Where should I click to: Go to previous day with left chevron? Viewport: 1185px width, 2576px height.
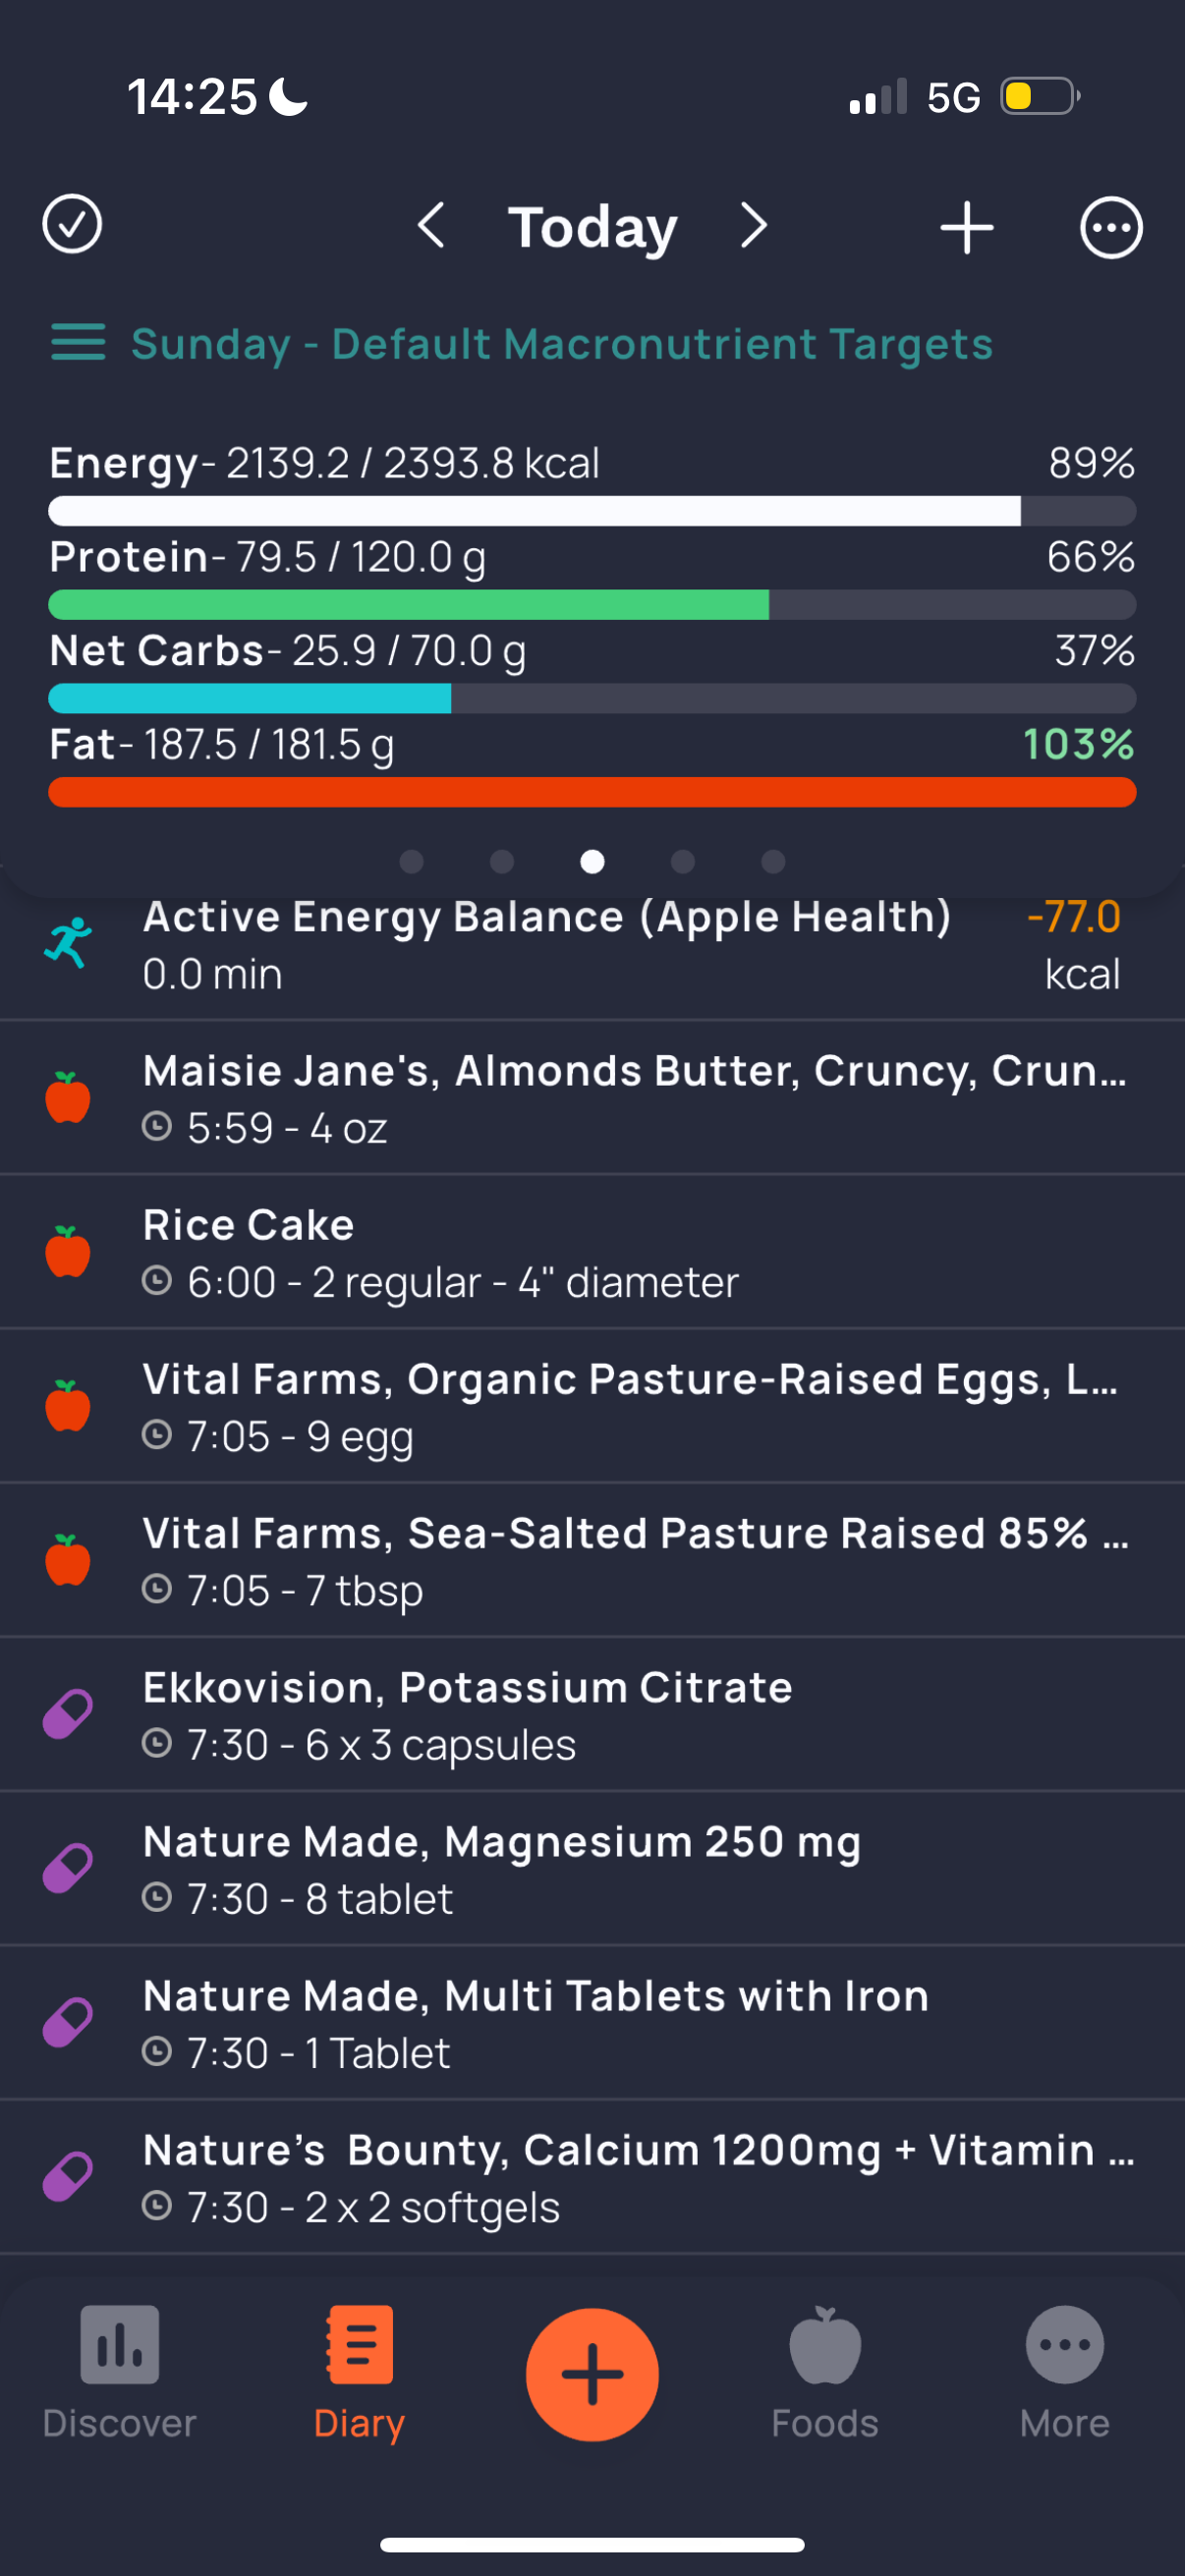(x=431, y=226)
